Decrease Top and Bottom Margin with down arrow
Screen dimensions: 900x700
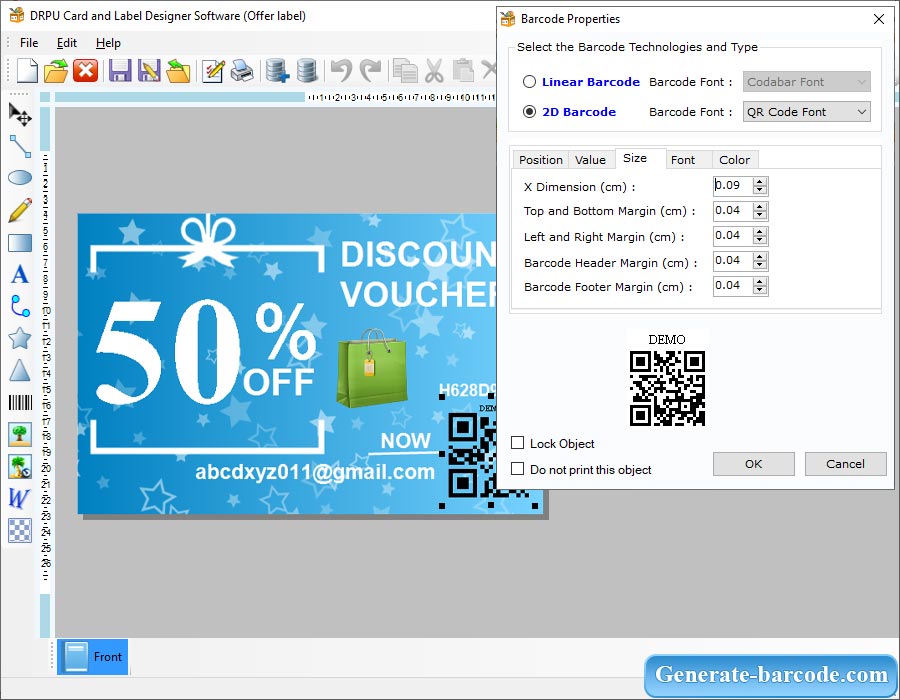(x=760, y=215)
